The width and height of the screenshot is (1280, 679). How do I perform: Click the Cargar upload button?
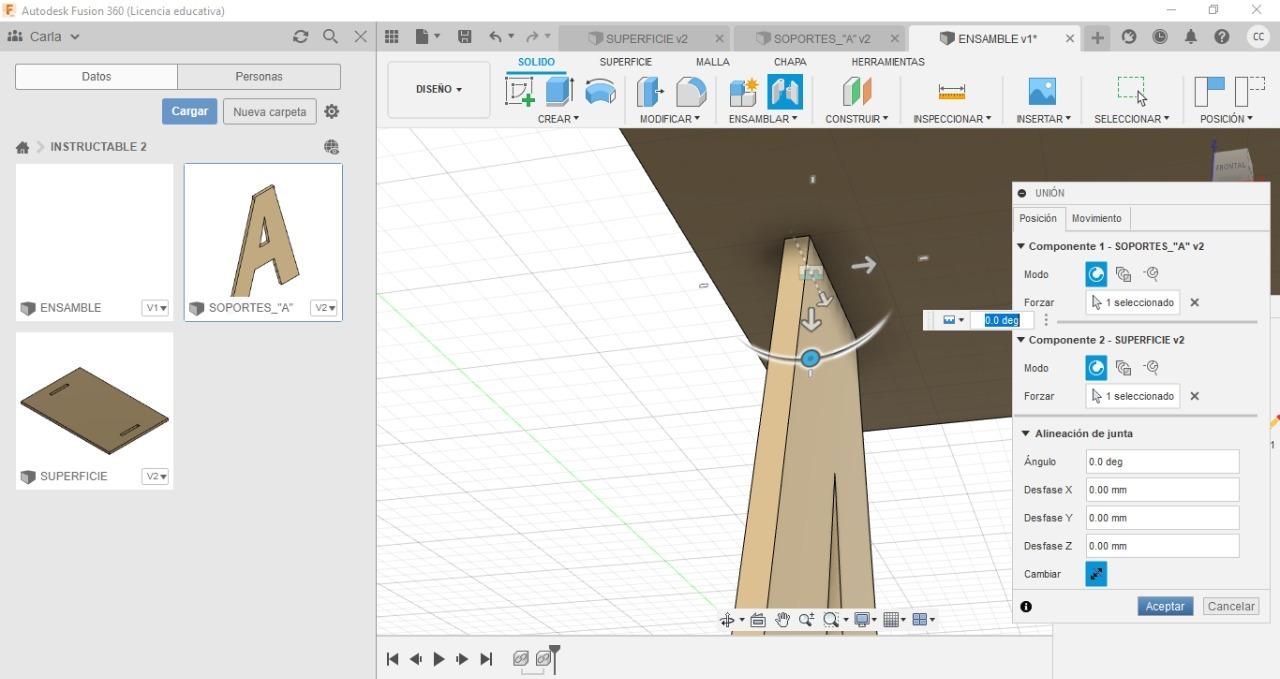[x=189, y=111]
